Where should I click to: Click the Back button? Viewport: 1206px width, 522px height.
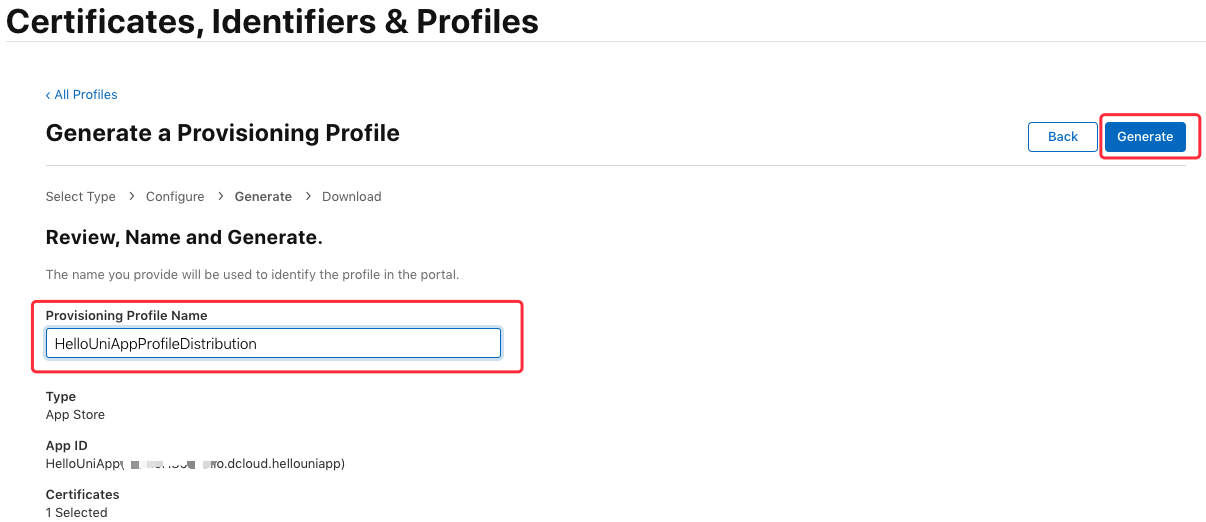(1062, 137)
